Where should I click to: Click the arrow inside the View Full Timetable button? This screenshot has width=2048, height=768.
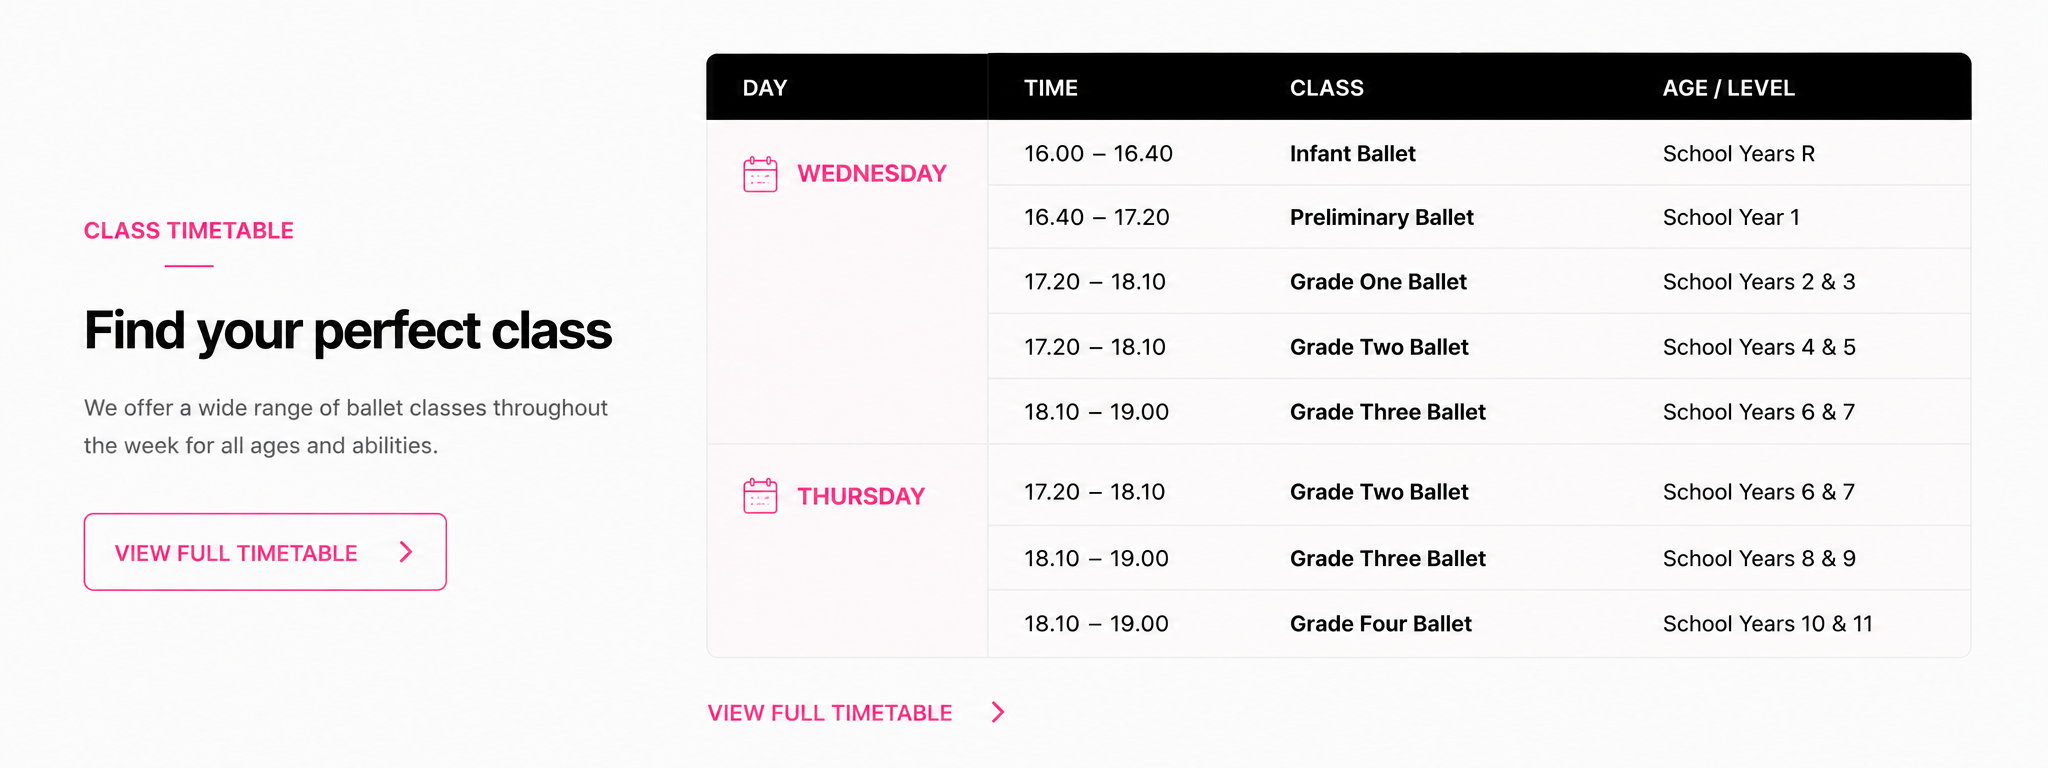click(x=406, y=552)
